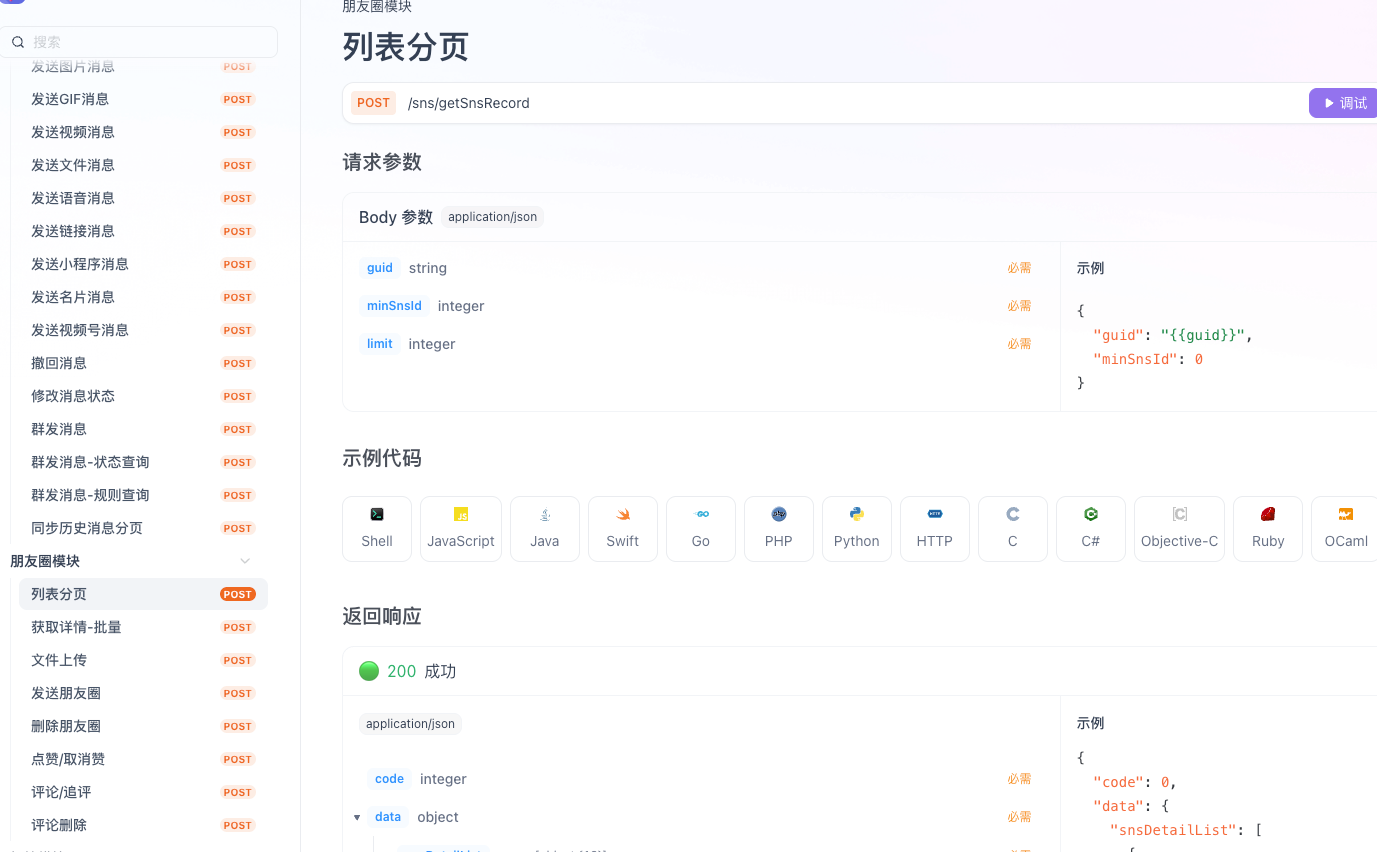The height and width of the screenshot is (852, 1377).
Task: Select the JavaScript code sample icon
Action: point(460,528)
